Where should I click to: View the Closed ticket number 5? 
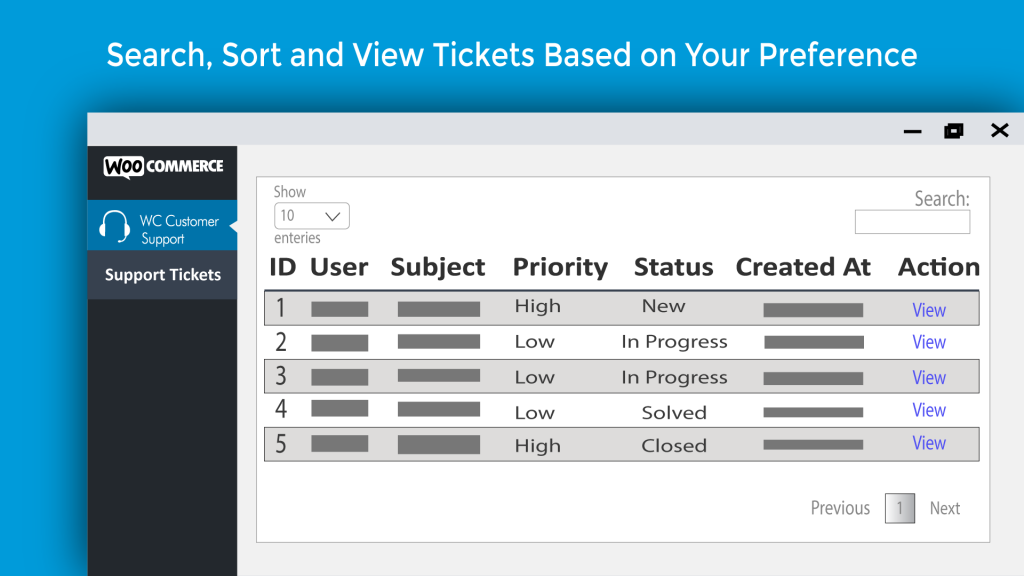(929, 443)
